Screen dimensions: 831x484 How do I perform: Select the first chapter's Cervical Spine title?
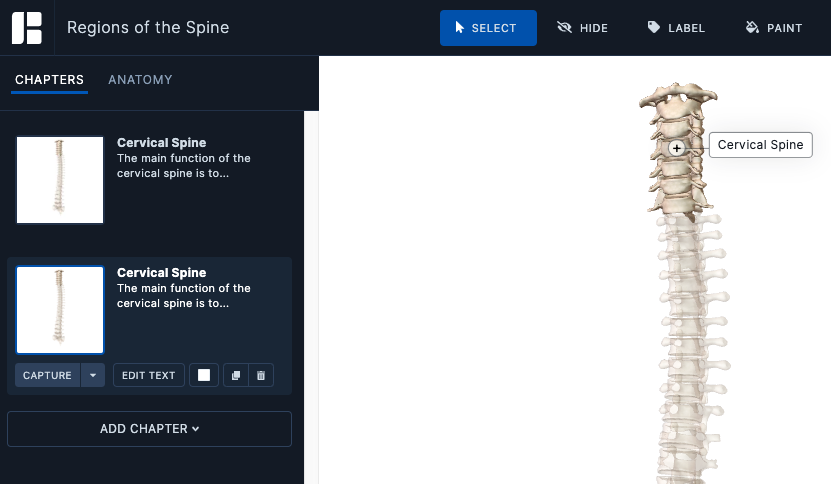tap(162, 143)
